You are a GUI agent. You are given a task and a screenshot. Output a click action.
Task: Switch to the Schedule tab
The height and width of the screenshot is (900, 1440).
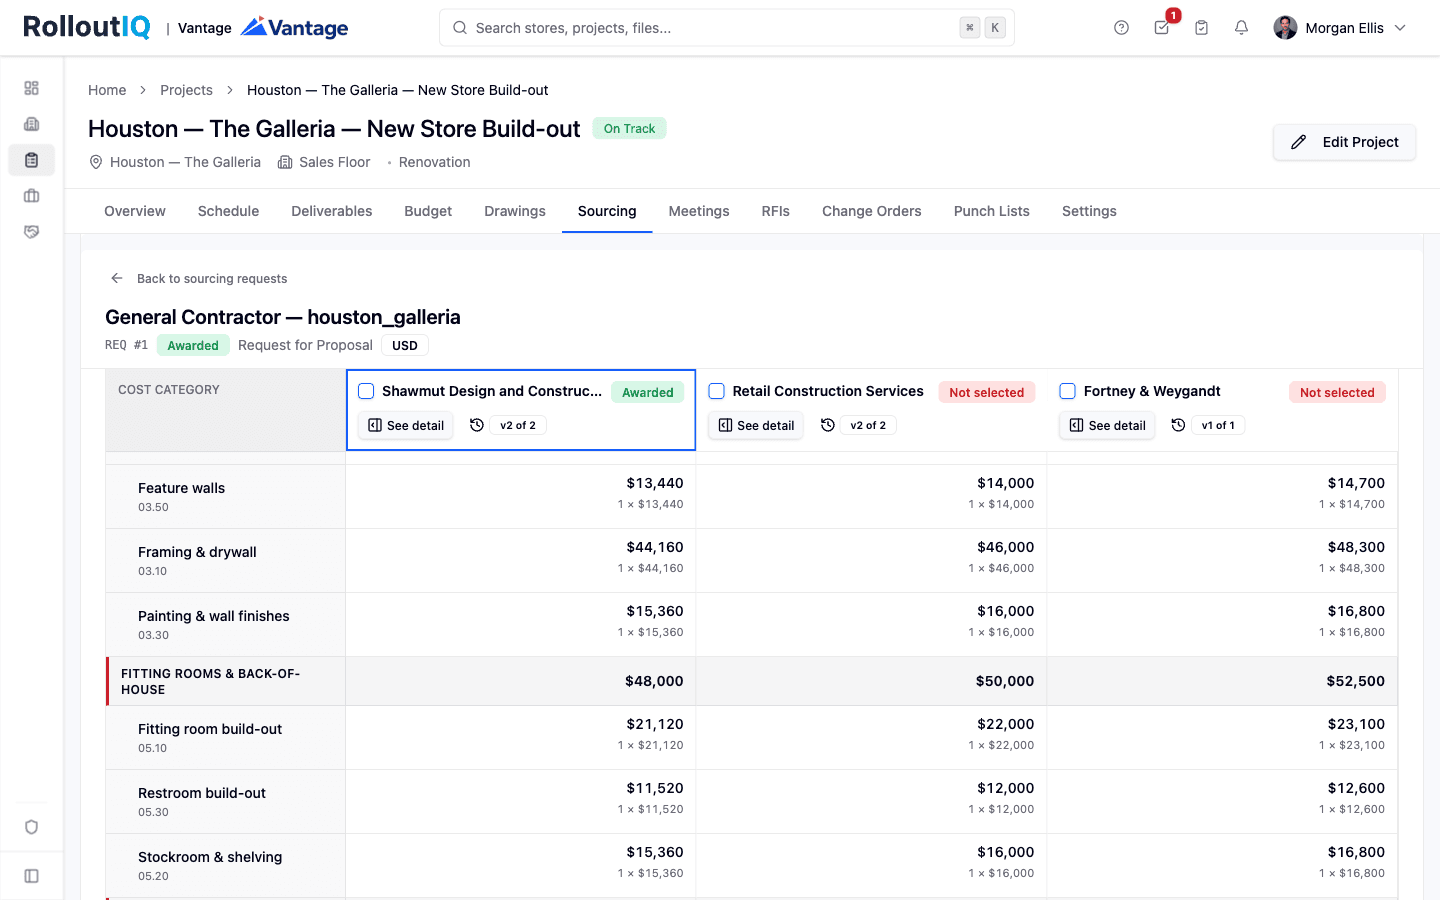(228, 211)
